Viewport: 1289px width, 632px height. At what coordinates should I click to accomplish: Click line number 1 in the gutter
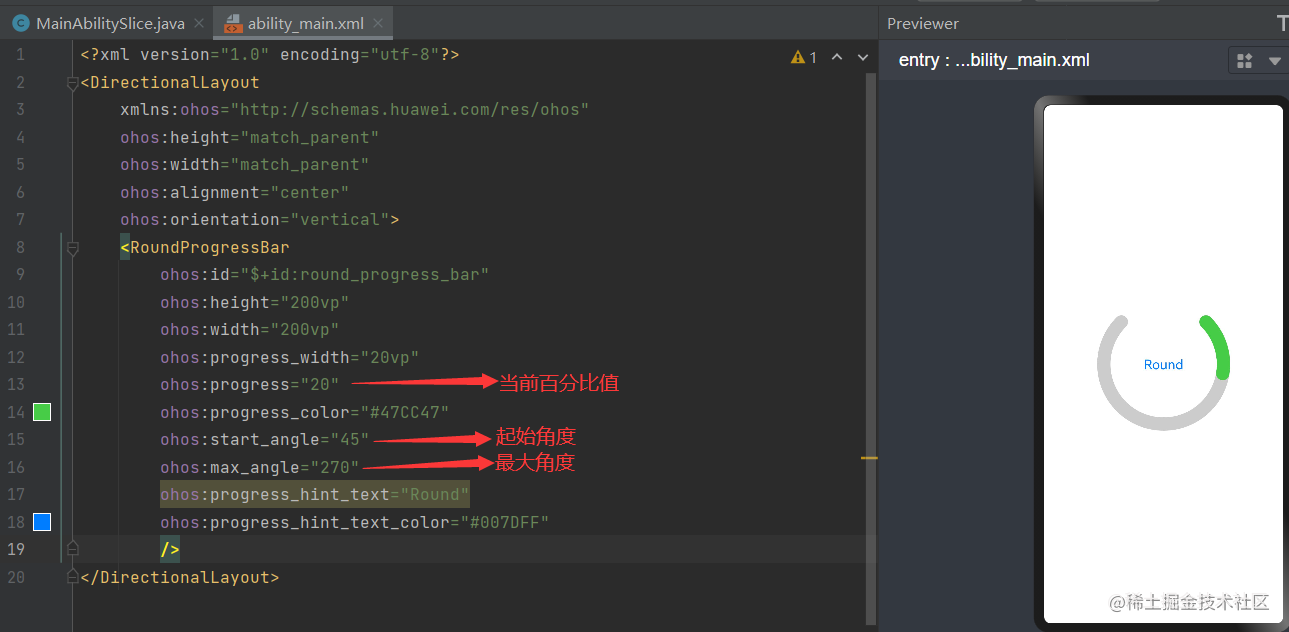click(20, 55)
